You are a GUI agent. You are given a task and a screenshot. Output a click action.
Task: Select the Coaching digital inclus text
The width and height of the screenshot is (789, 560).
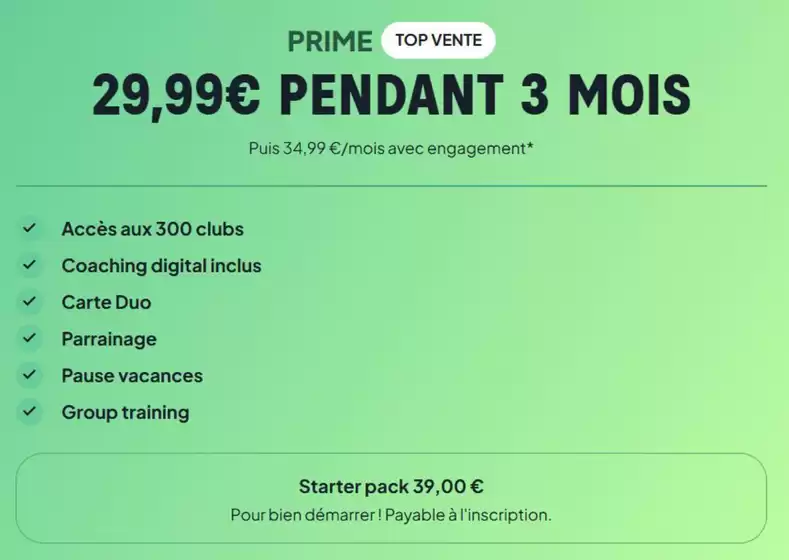161,266
